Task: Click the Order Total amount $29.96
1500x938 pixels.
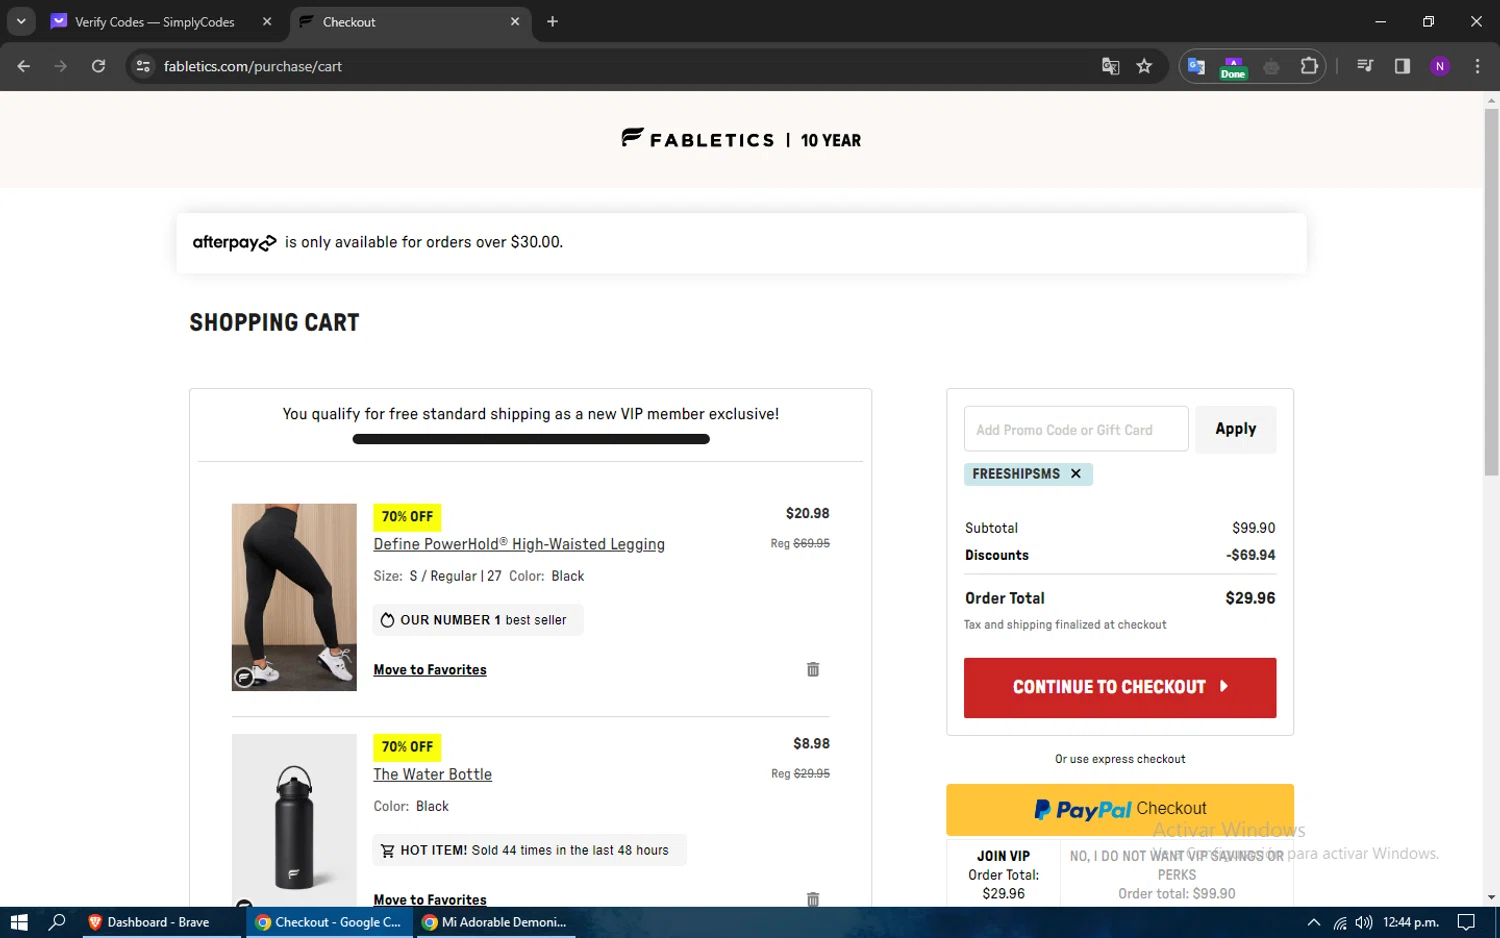Action: coord(1250,598)
